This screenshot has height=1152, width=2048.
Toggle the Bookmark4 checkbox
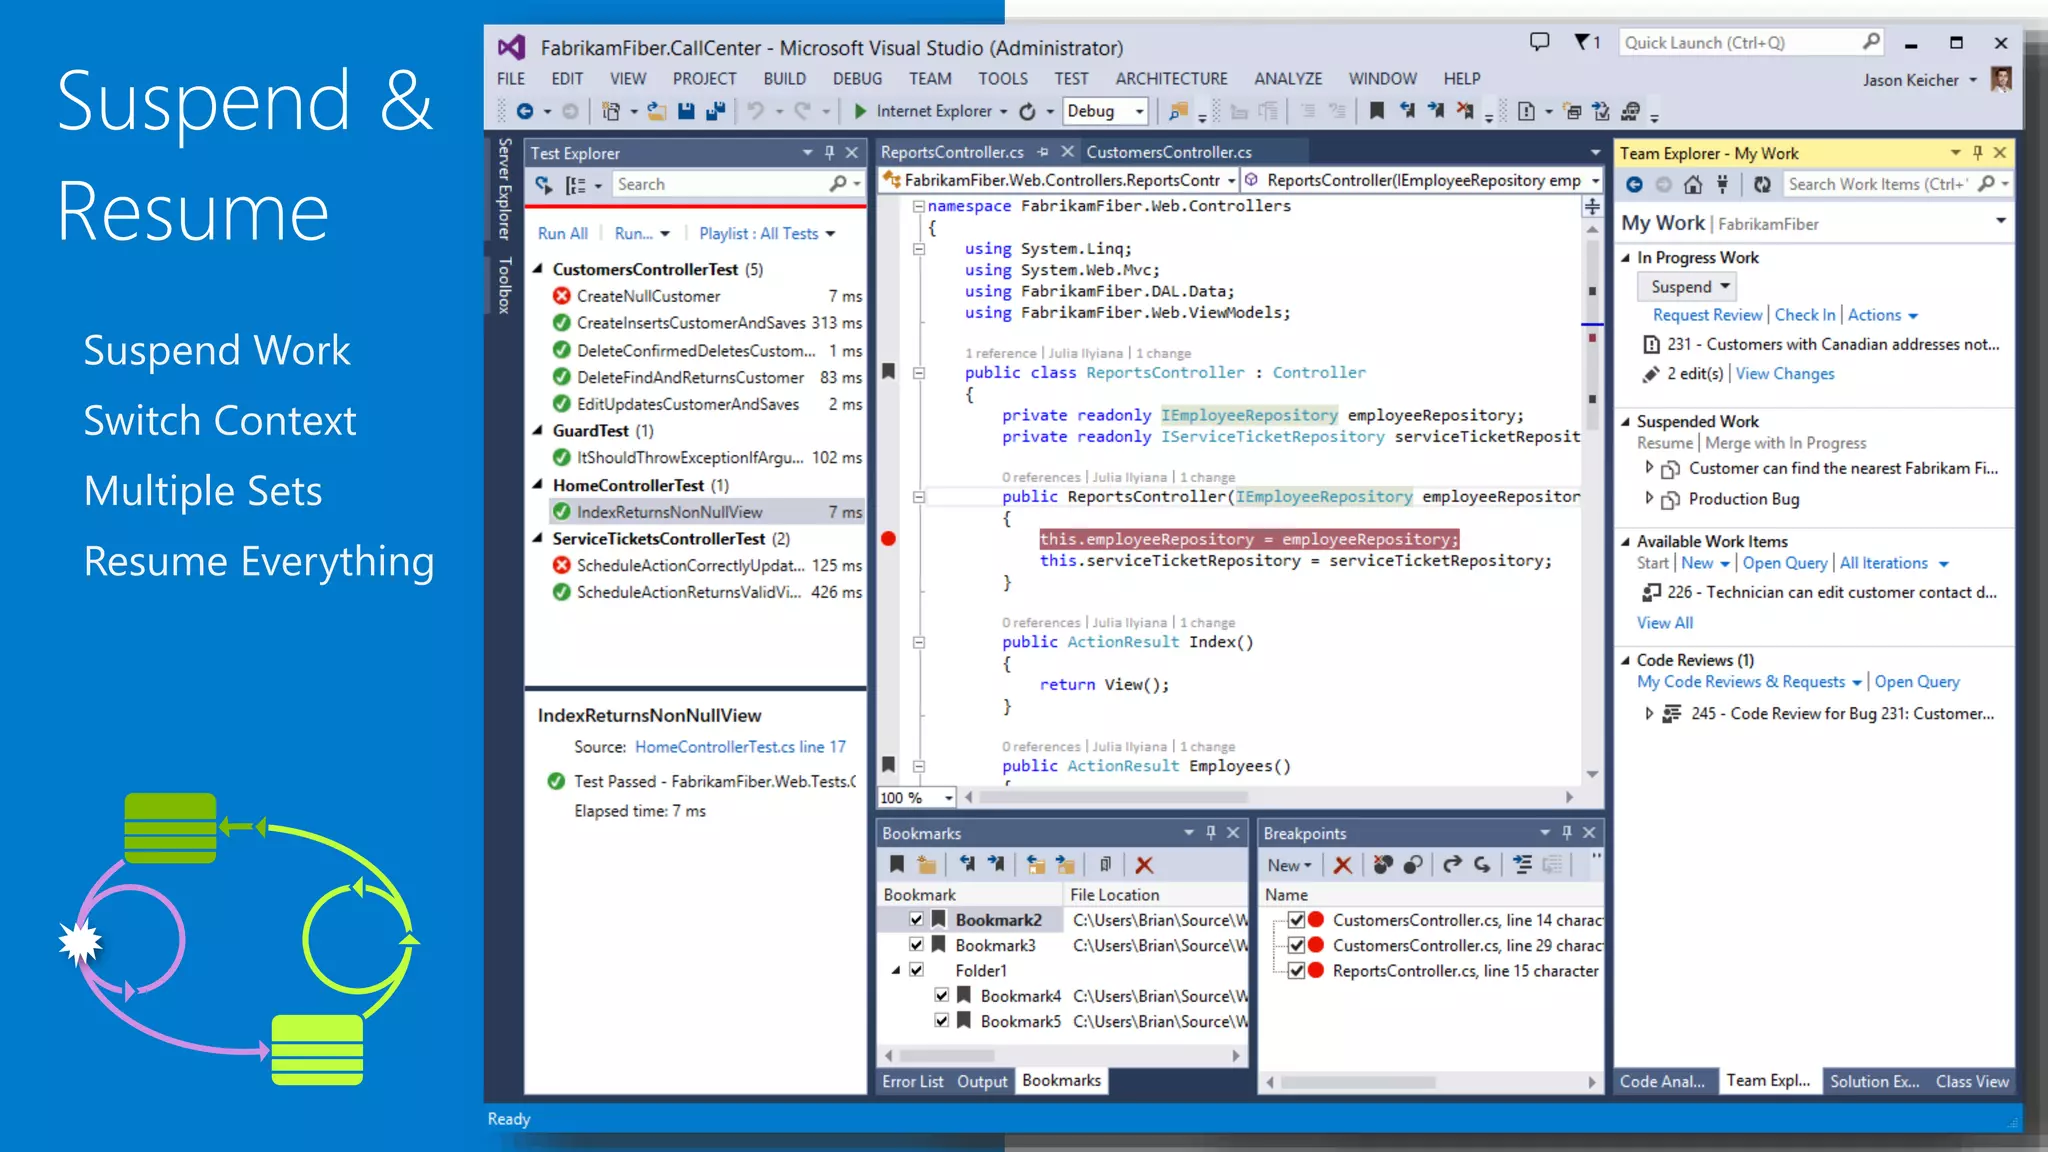941,995
